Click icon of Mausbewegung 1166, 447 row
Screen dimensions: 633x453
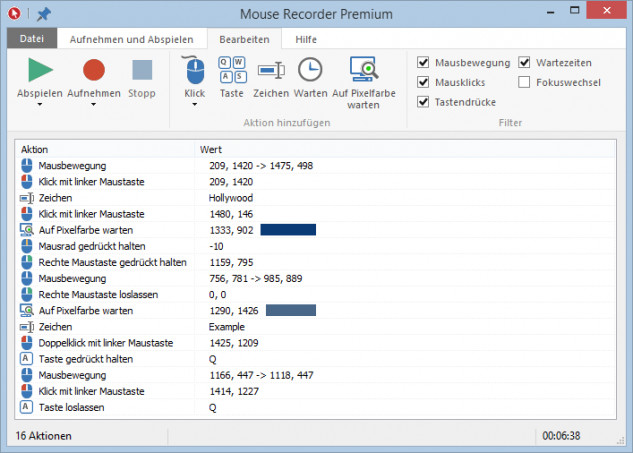[27, 375]
